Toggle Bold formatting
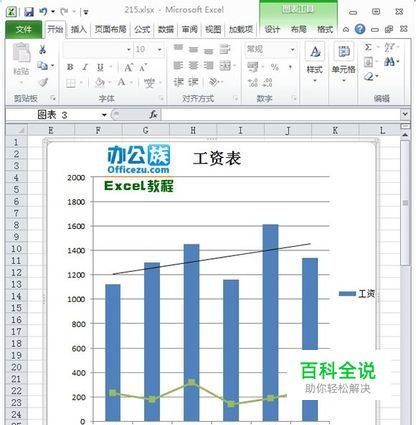 [70, 67]
